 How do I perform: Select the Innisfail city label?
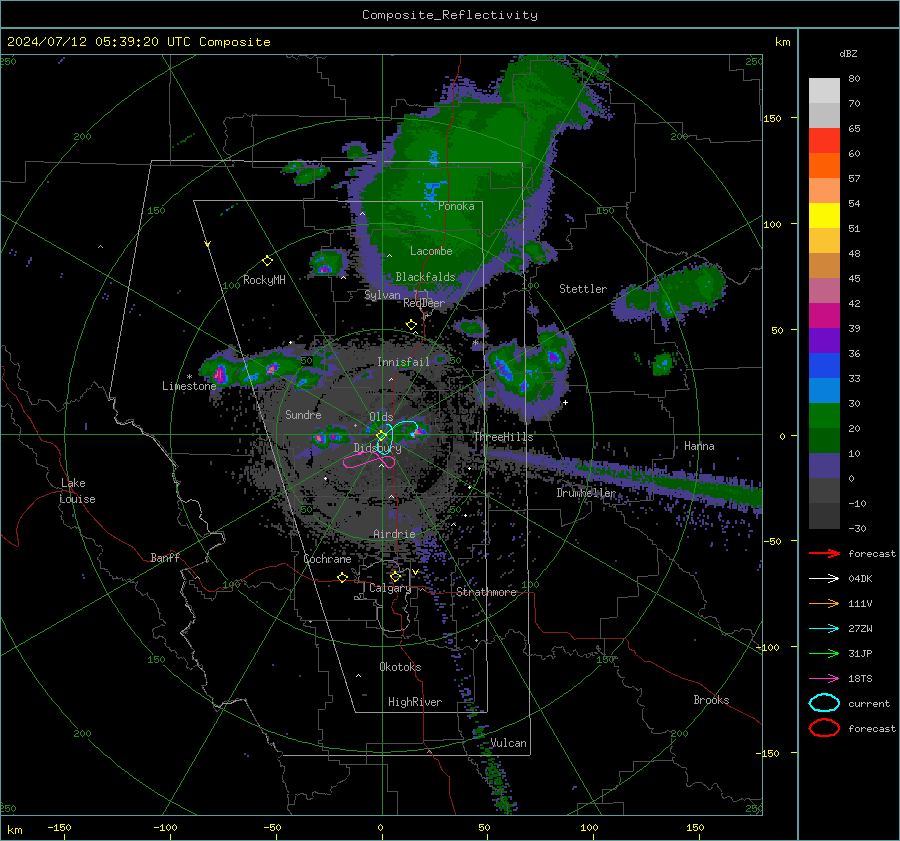click(x=404, y=362)
